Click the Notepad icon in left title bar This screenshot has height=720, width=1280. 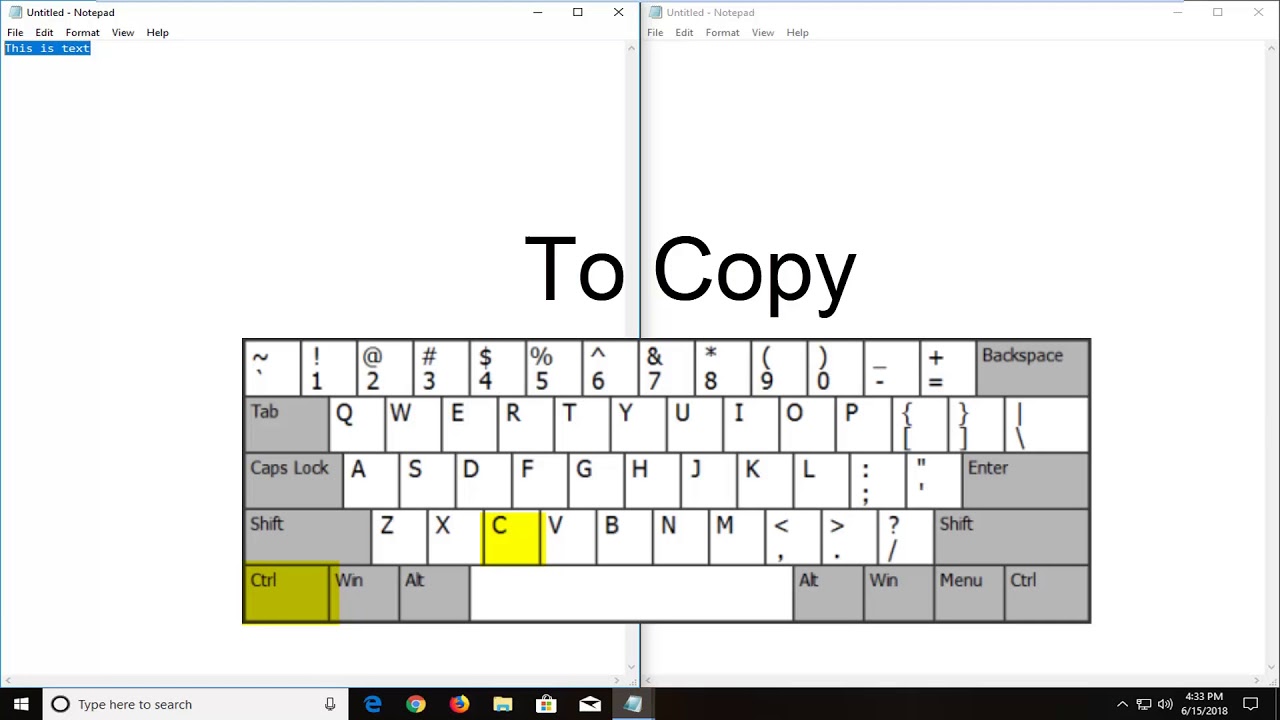click(x=15, y=12)
